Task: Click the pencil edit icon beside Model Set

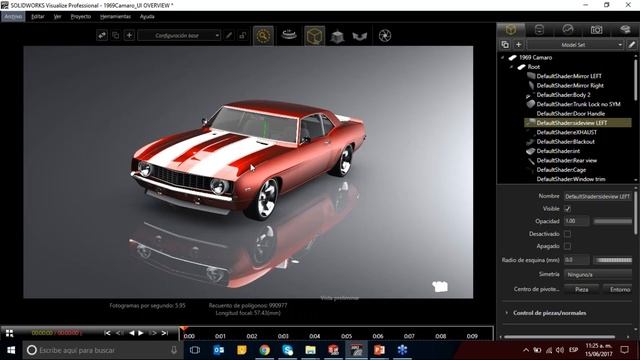Action: (x=632, y=44)
